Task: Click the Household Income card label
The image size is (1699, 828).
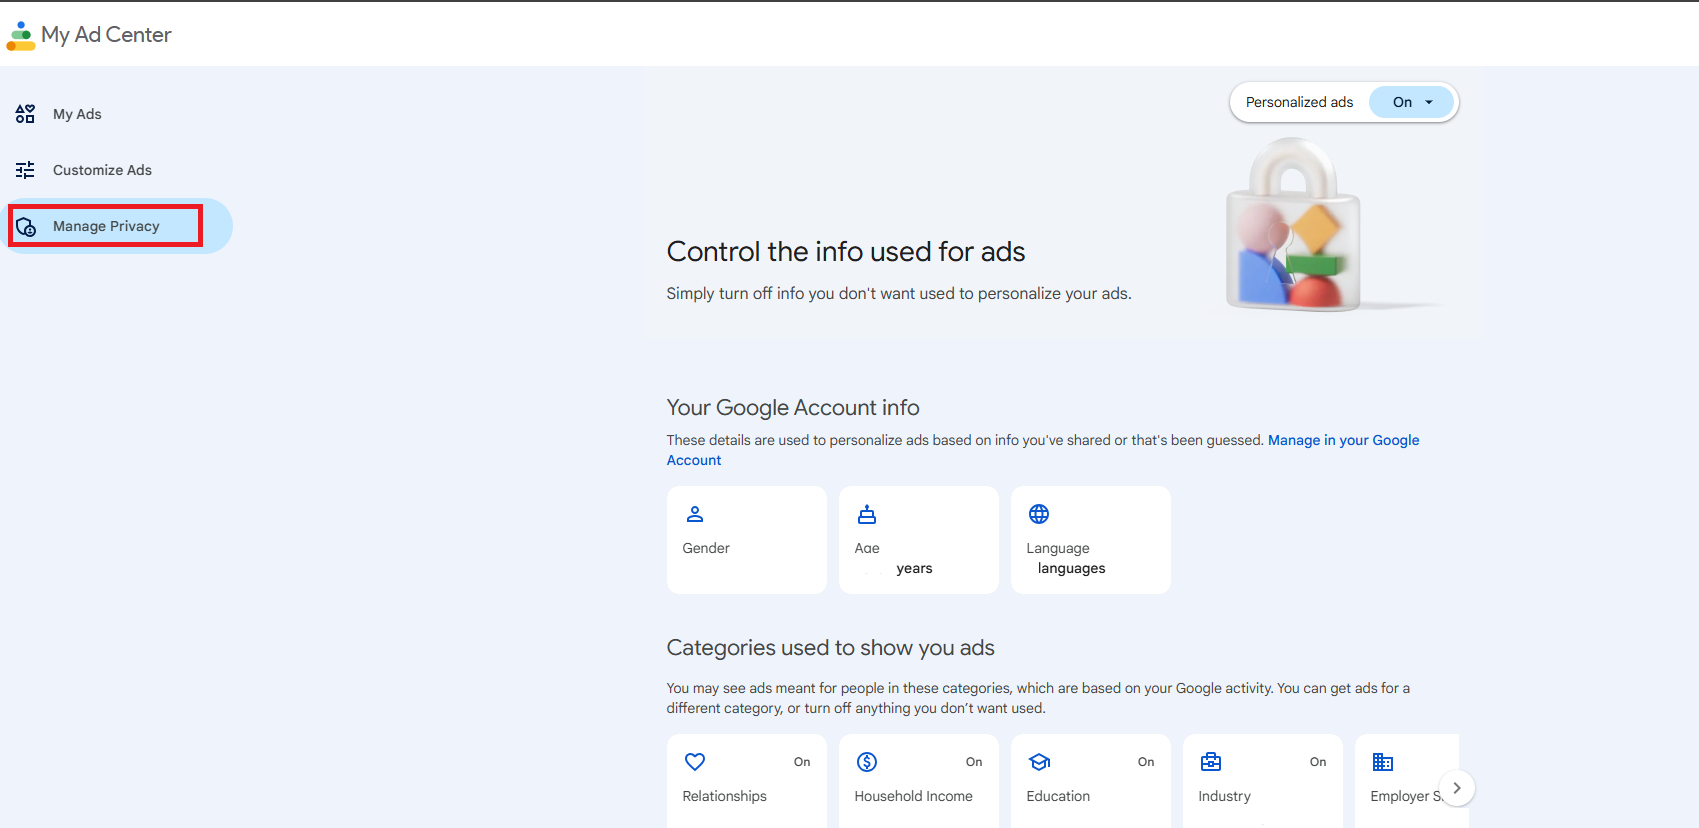Action: click(x=913, y=796)
